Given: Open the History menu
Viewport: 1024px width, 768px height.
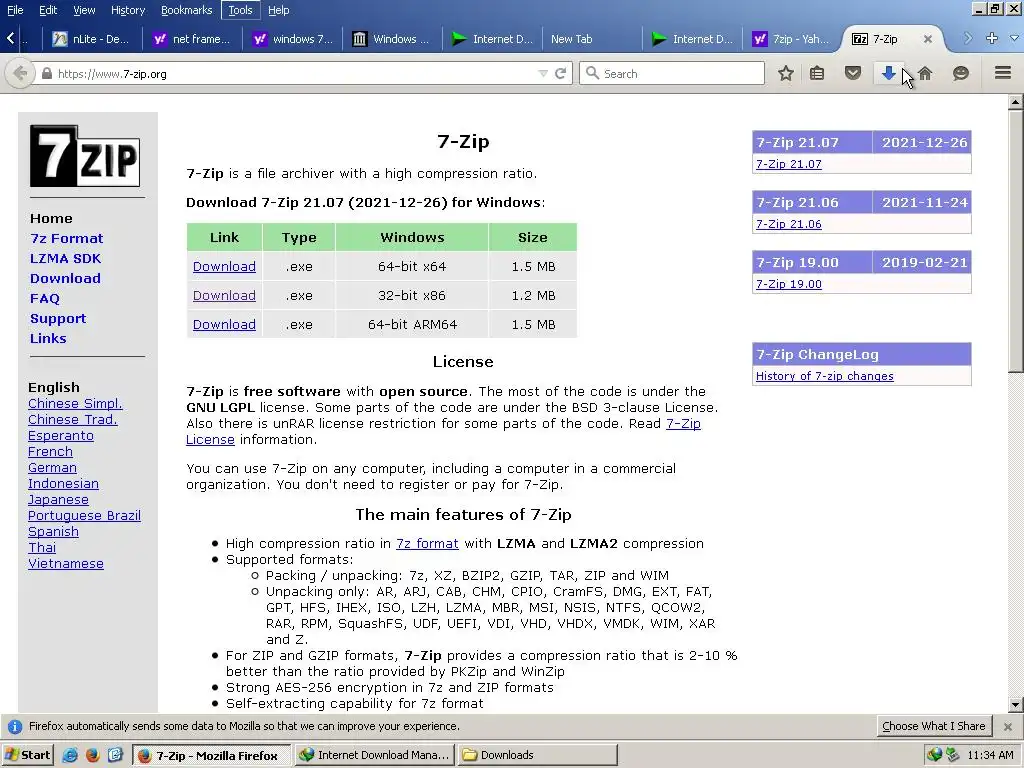Looking at the screenshot, I should pyautogui.click(x=128, y=10).
